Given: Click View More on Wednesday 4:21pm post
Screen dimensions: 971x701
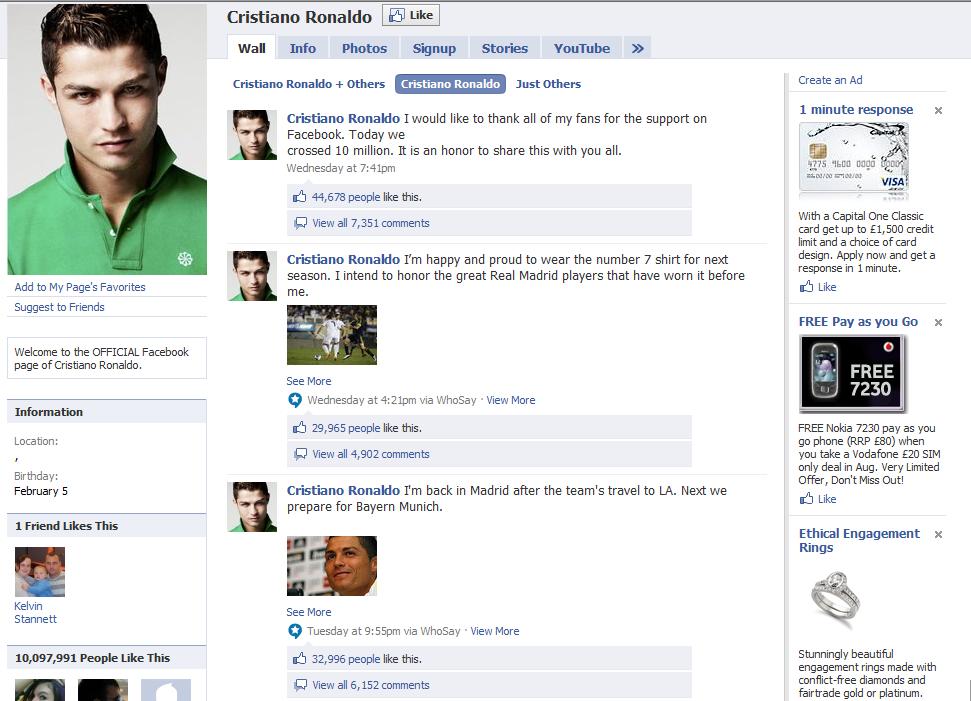Looking at the screenshot, I should point(510,400).
